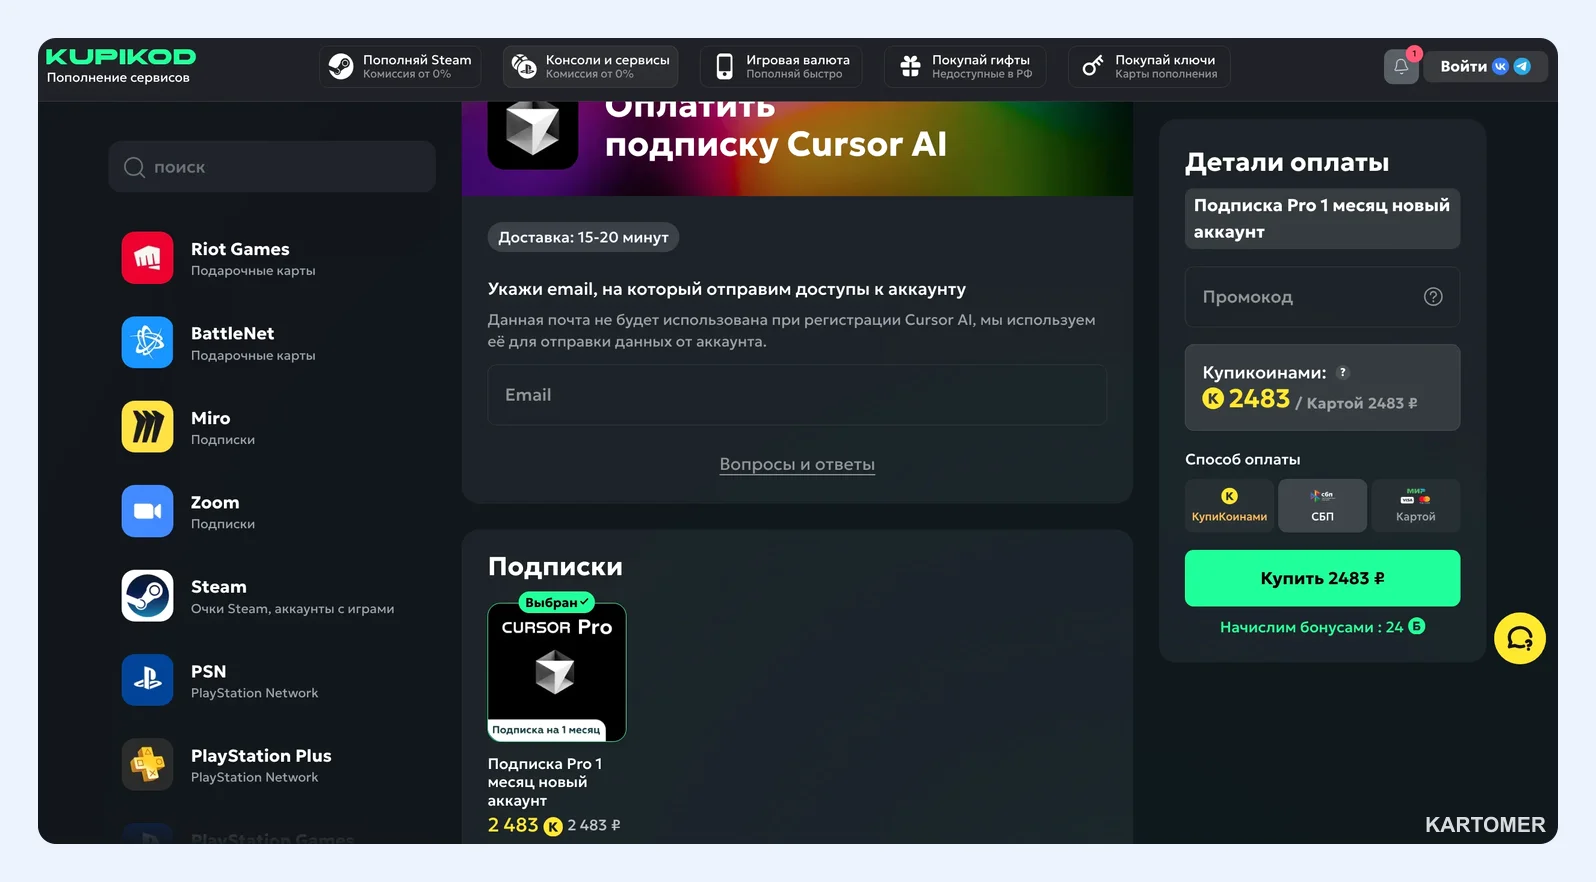Focus the Email input field
The image size is (1596, 882).
(797, 395)
